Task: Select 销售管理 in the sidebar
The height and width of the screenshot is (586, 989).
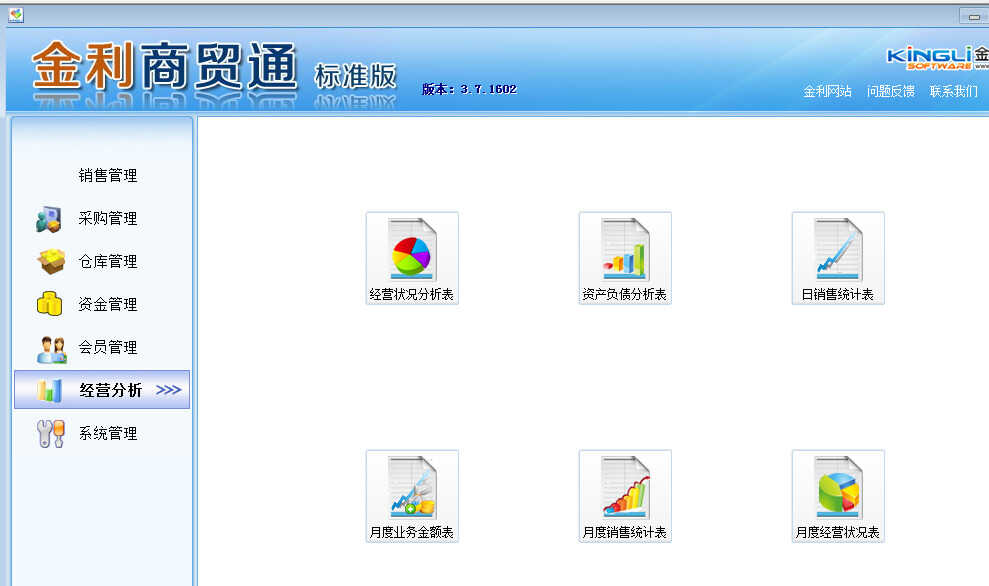Action: tap(108, 175)
